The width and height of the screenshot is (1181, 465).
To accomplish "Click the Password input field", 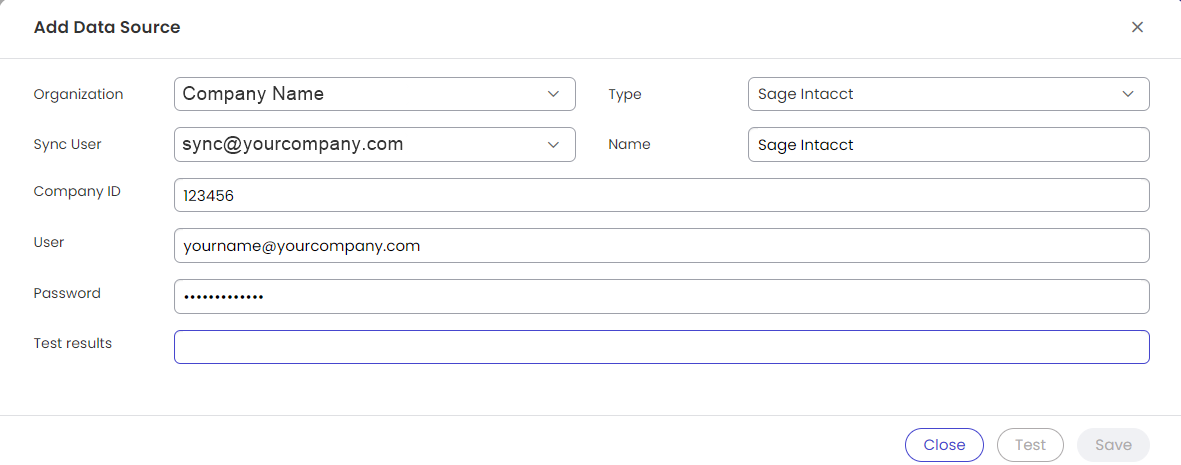I will coord(661,297).
